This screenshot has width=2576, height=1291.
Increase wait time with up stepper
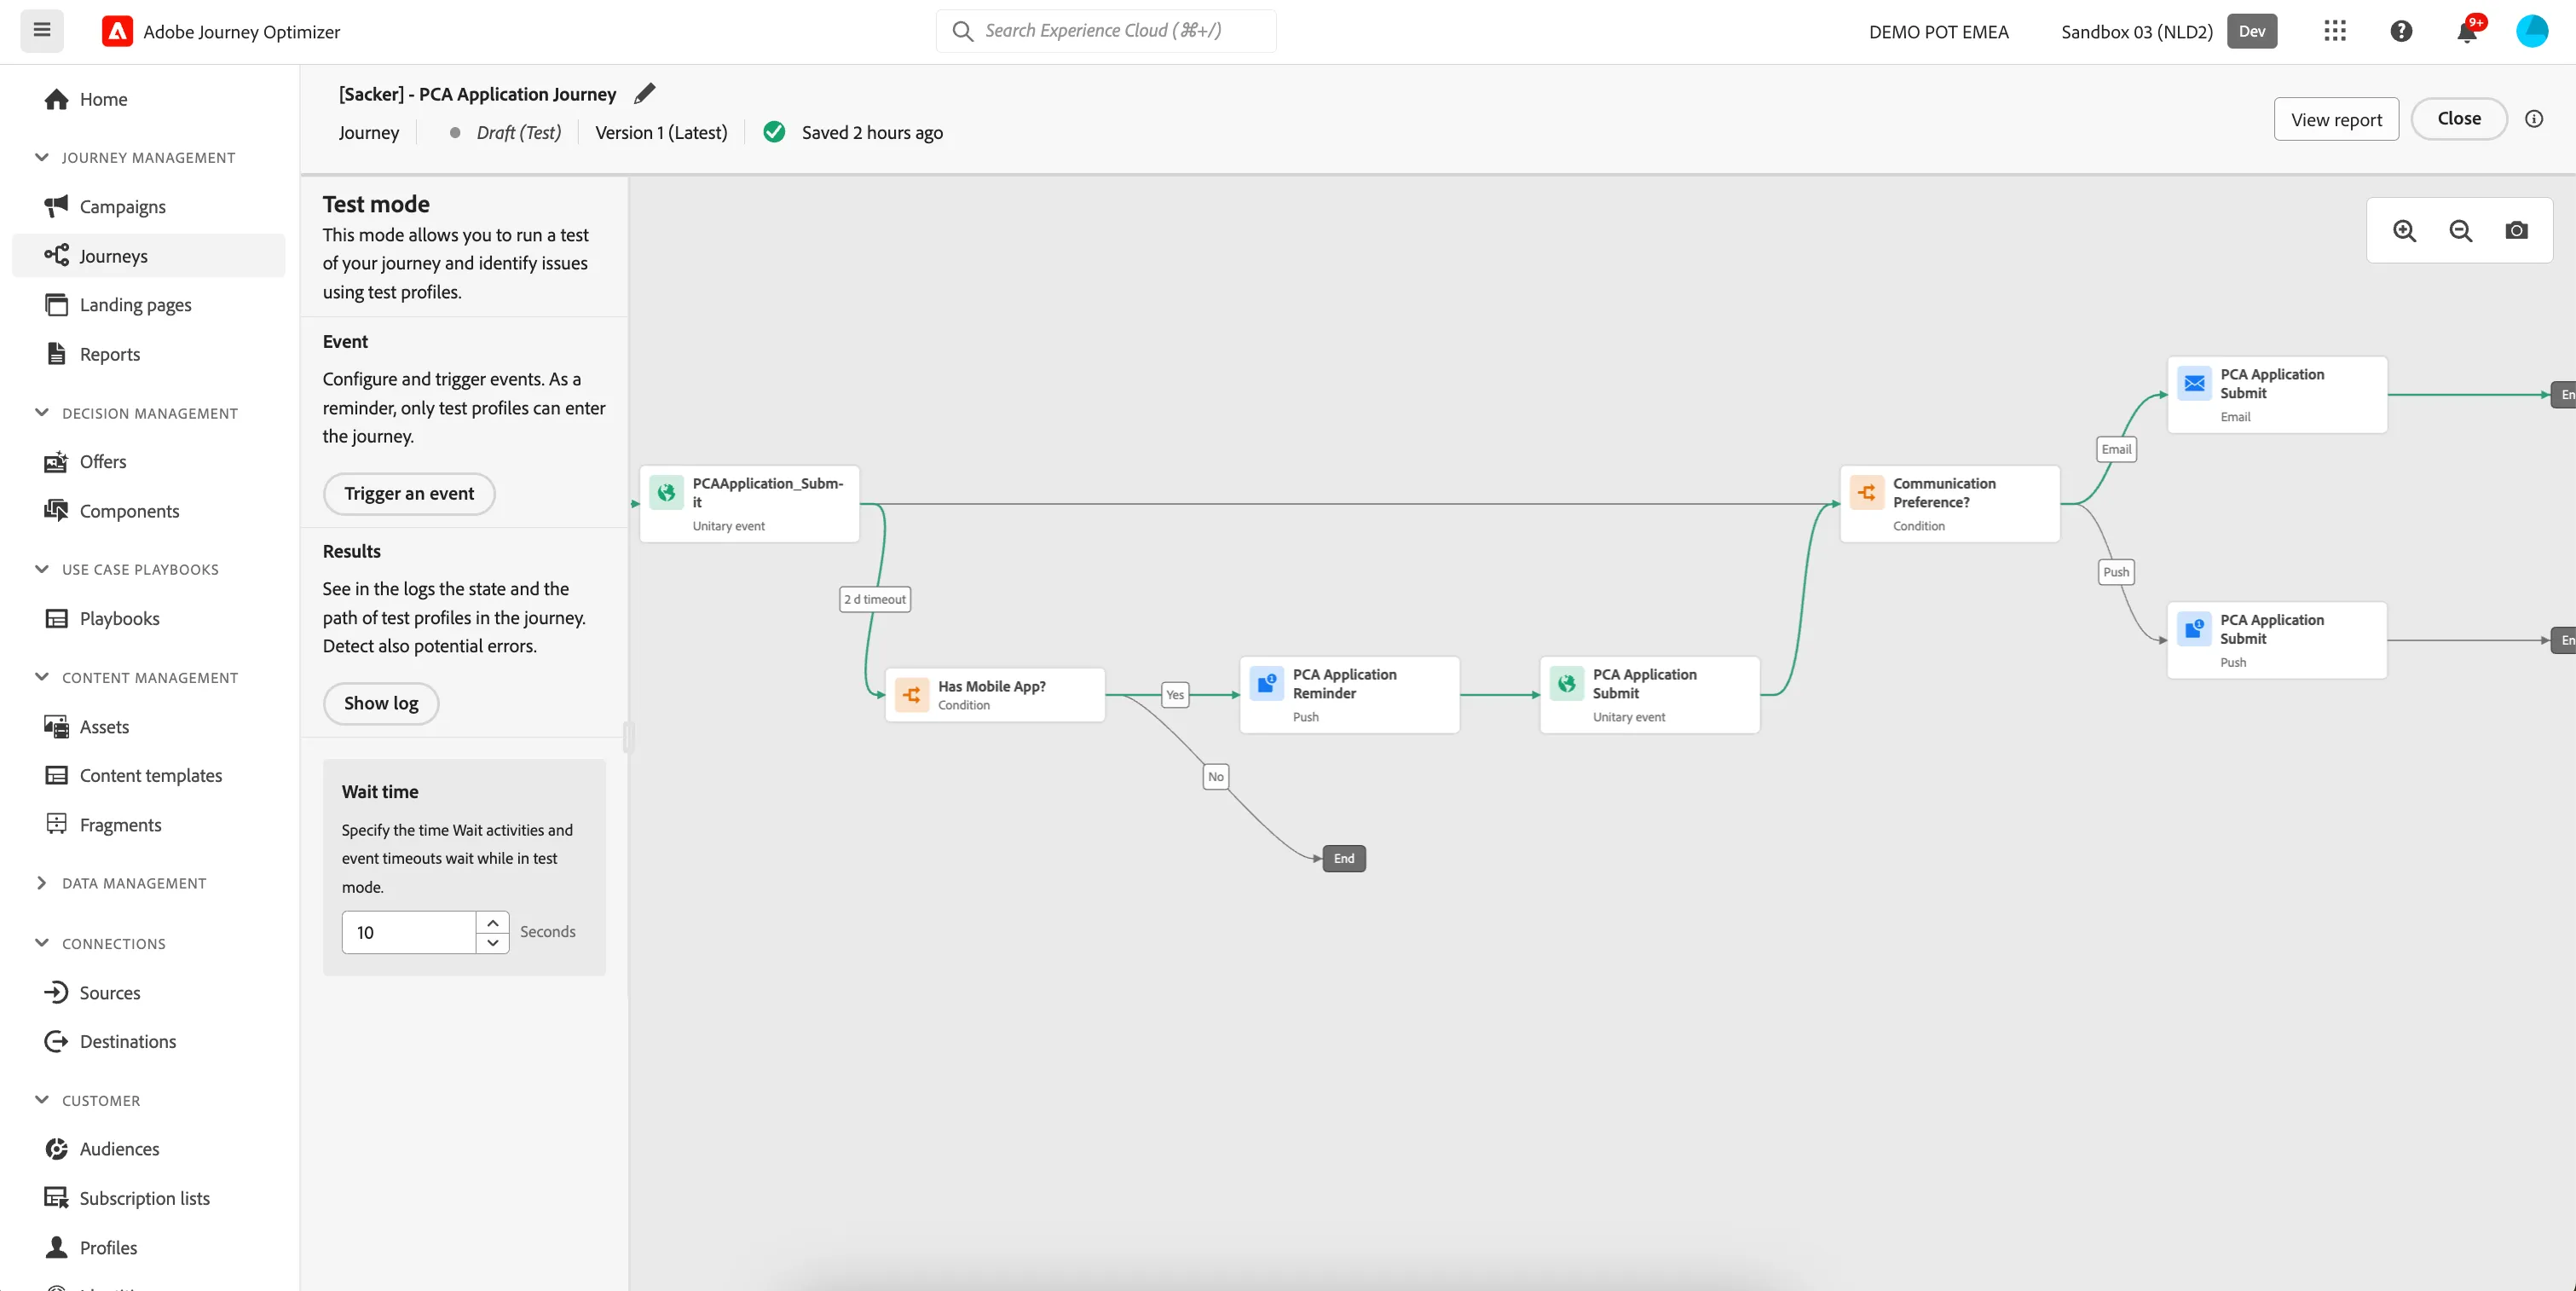[492, 922]
